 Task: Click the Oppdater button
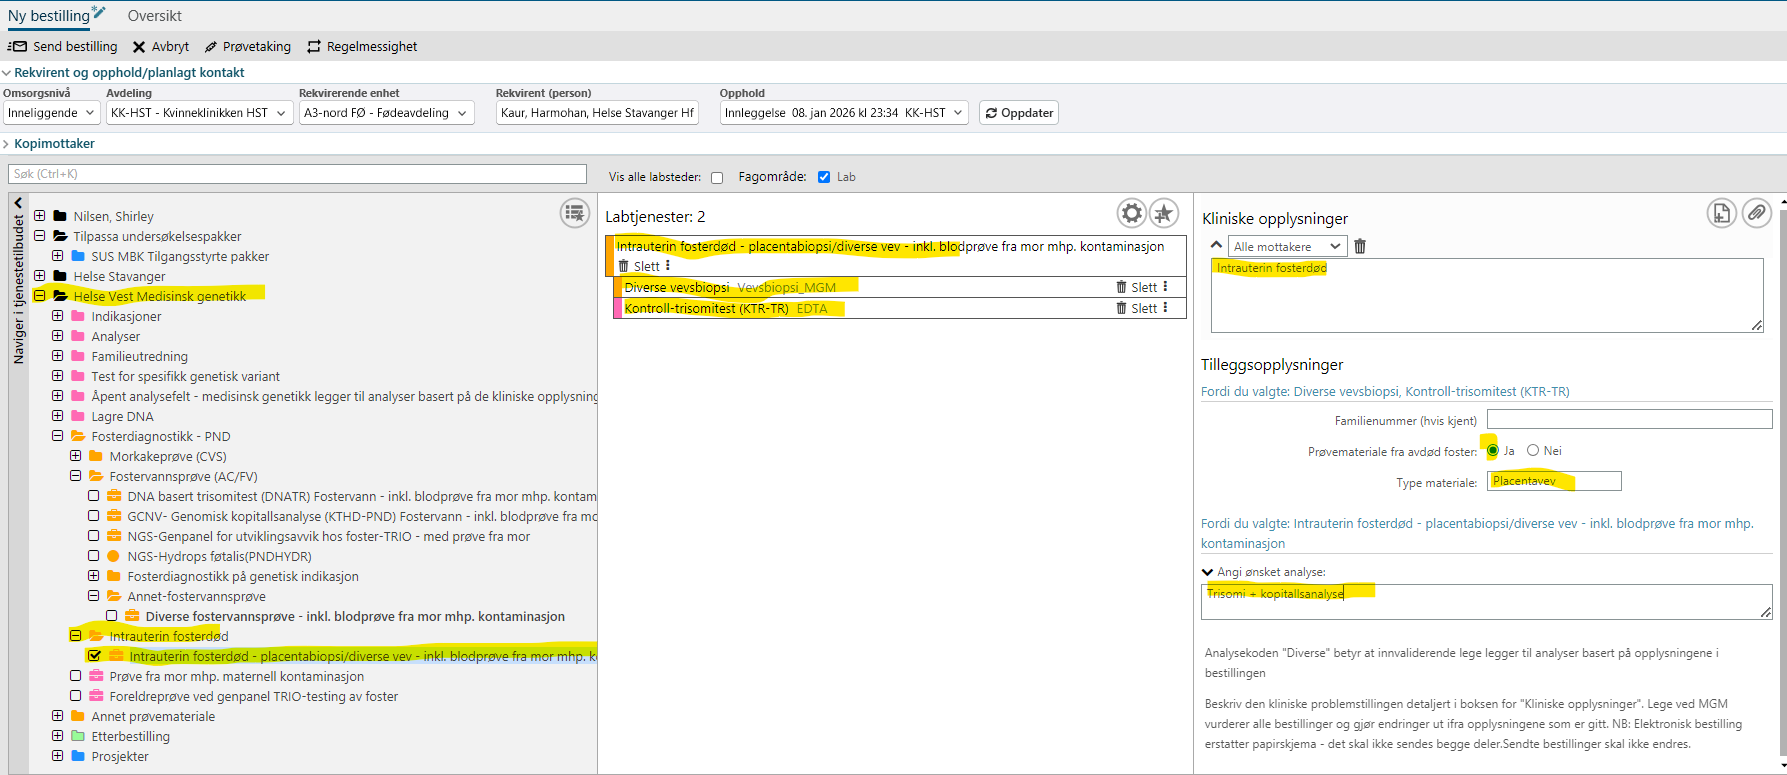click(x=1018, y=113)
